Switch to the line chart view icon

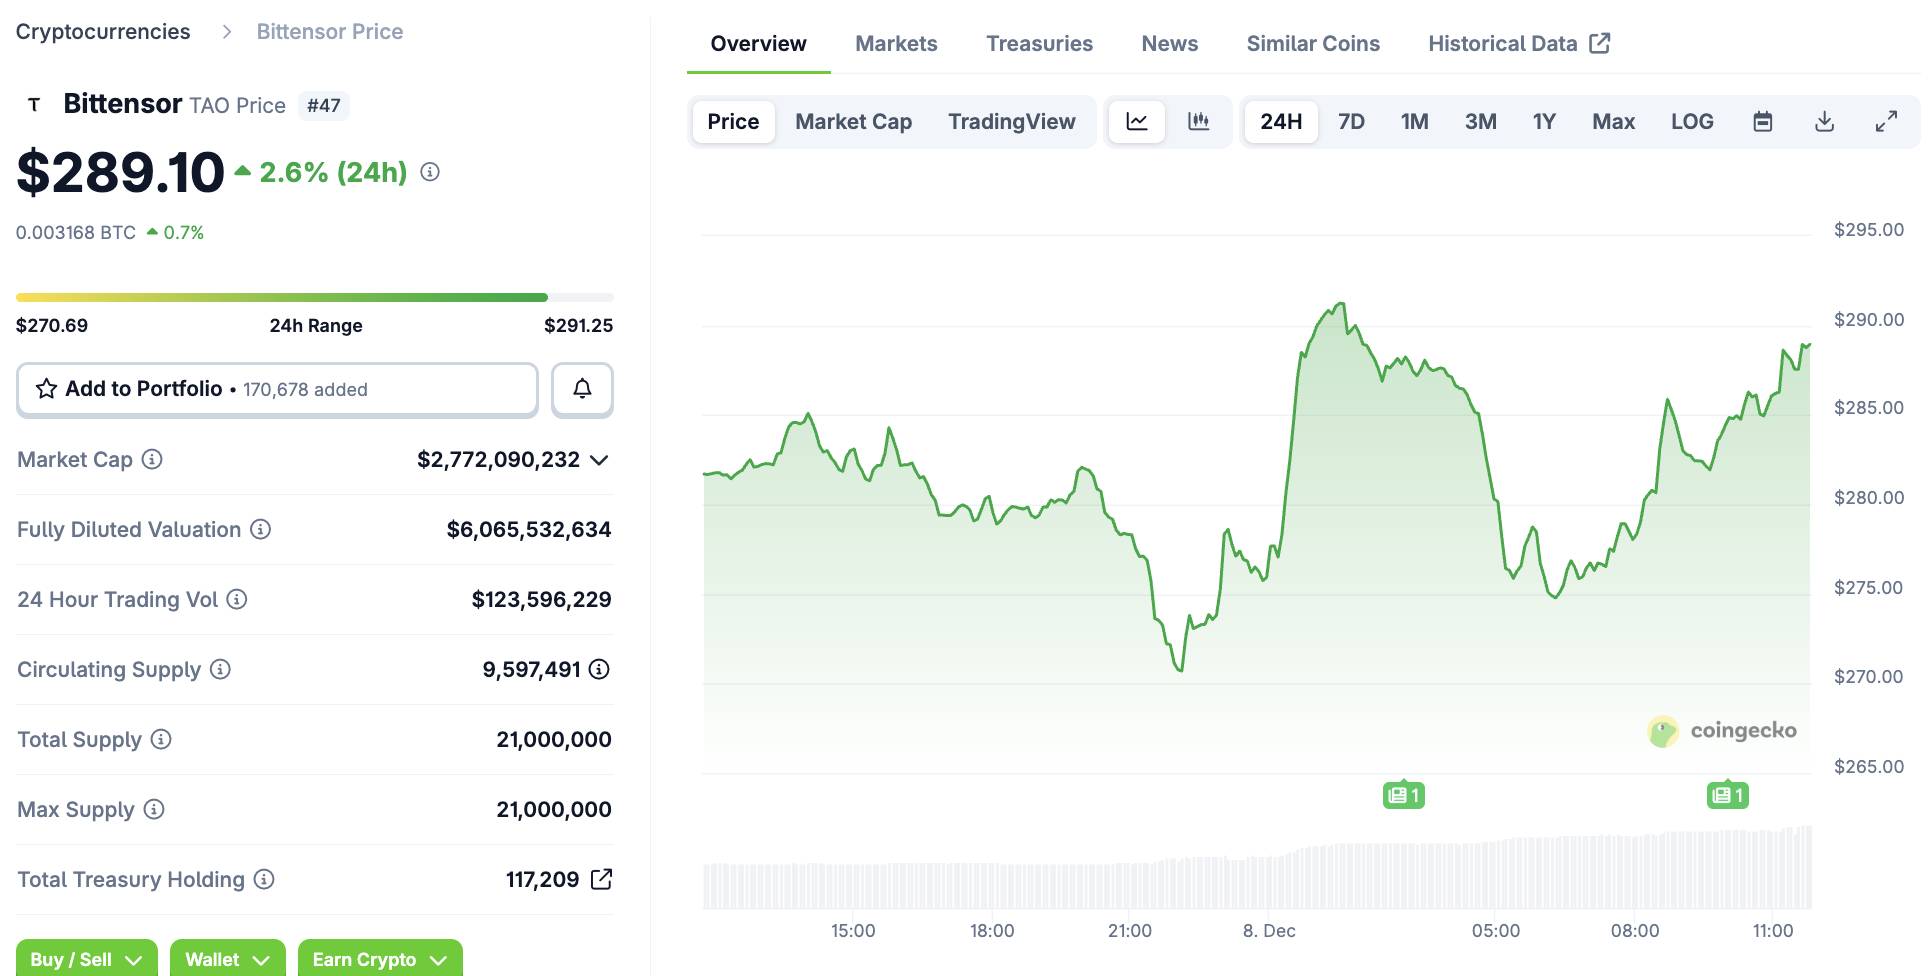(1137, 122)
